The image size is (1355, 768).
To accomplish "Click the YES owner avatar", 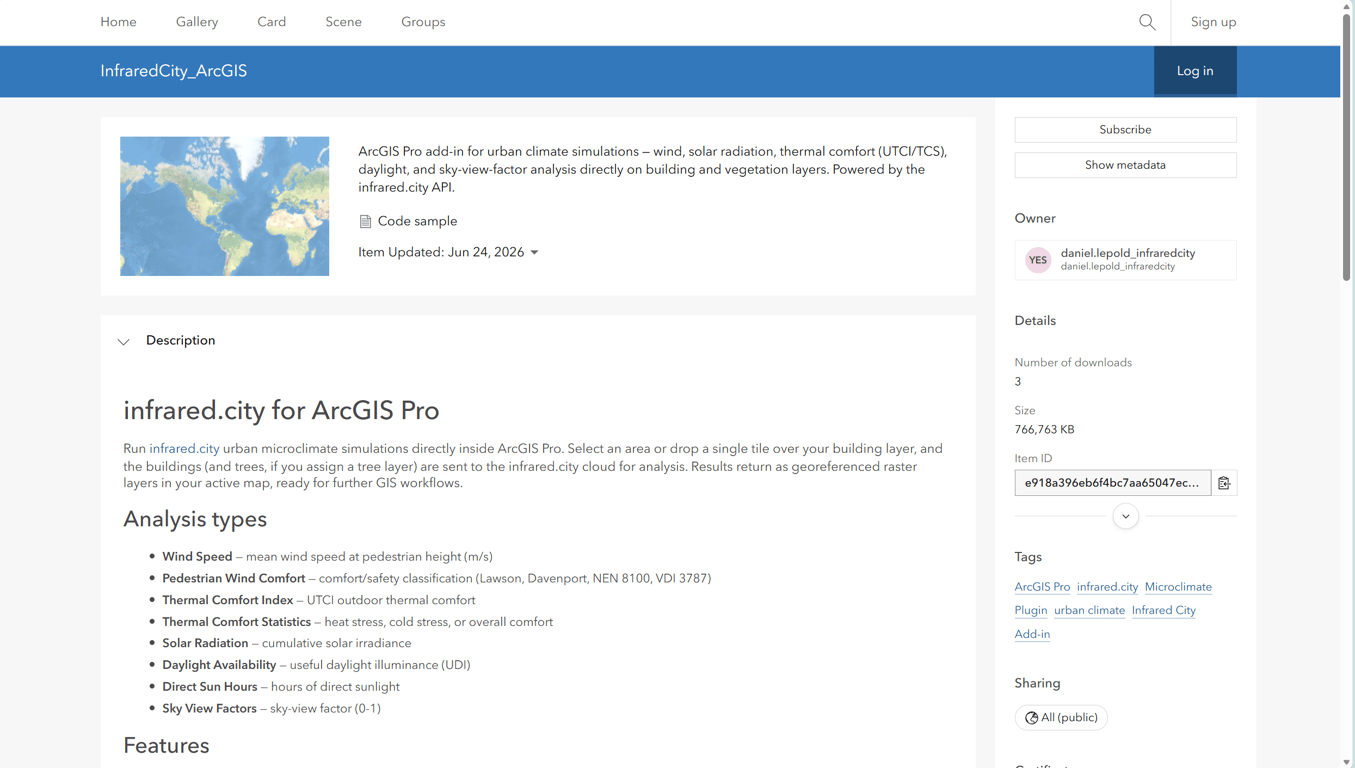I will [1038, 260].
